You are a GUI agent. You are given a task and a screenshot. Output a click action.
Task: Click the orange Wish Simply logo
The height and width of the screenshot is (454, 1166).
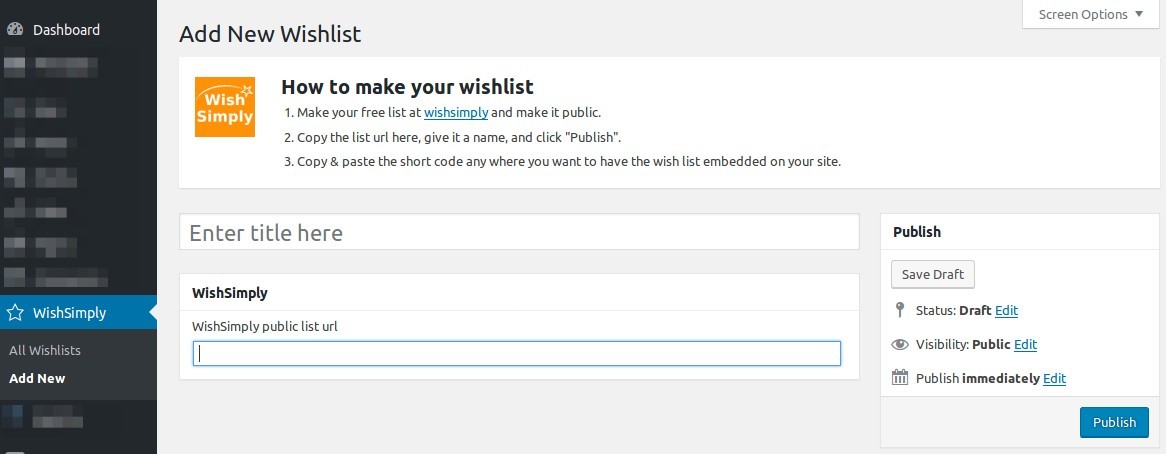[x=224, y=107]
